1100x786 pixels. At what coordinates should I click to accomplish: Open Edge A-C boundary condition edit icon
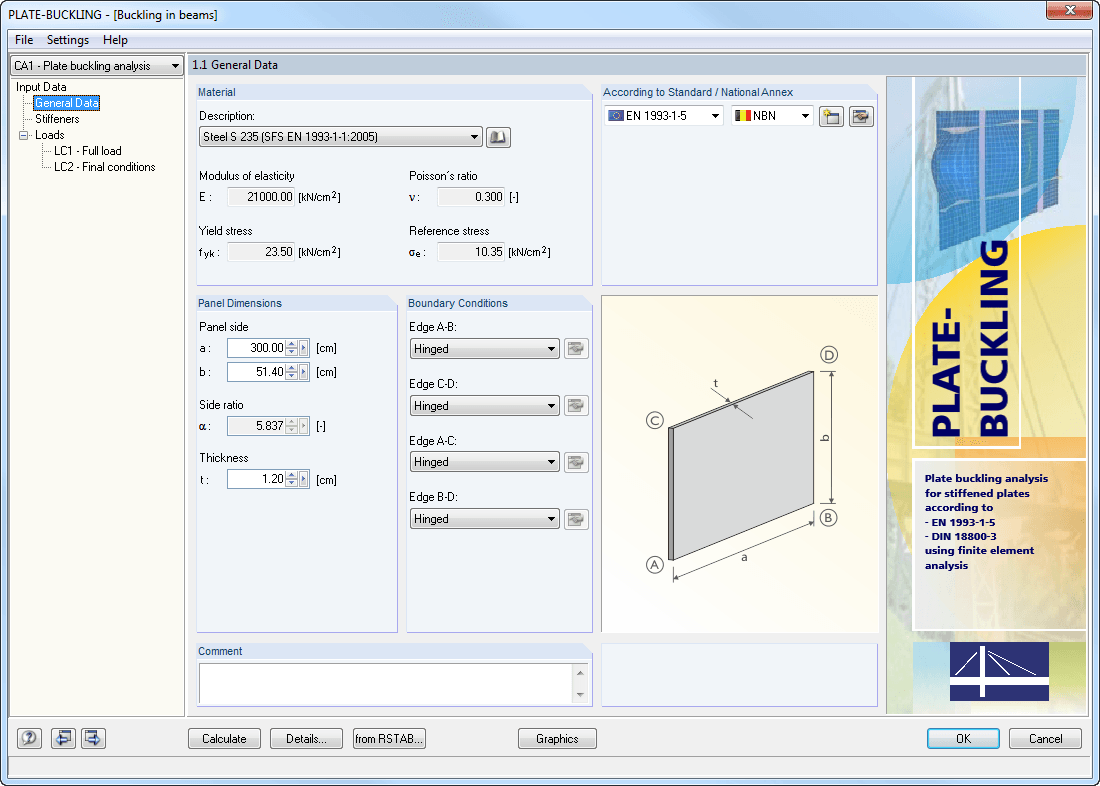pos(576,462)
